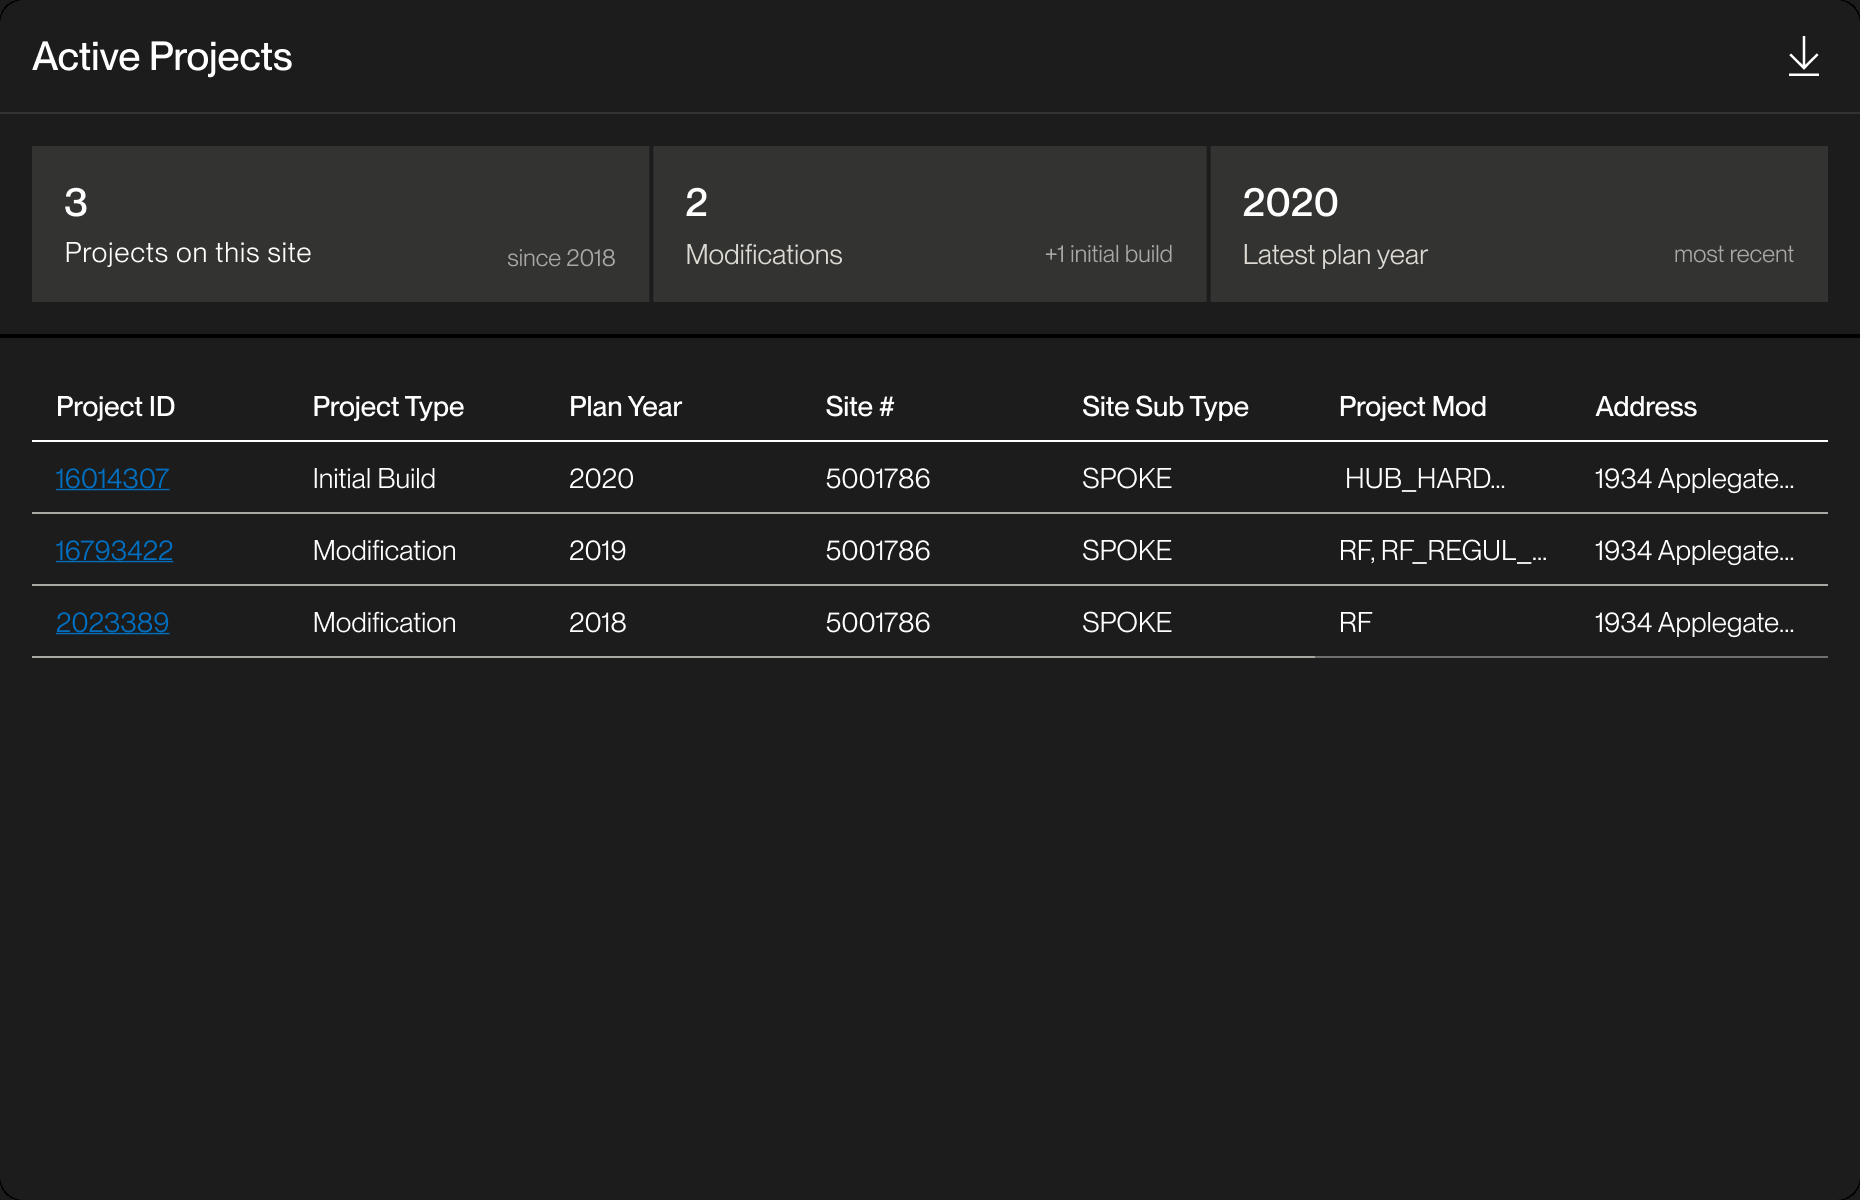Select the plan year 2018 cell
Screen dimensions: 1860x1200
click(x=597, y=622)
